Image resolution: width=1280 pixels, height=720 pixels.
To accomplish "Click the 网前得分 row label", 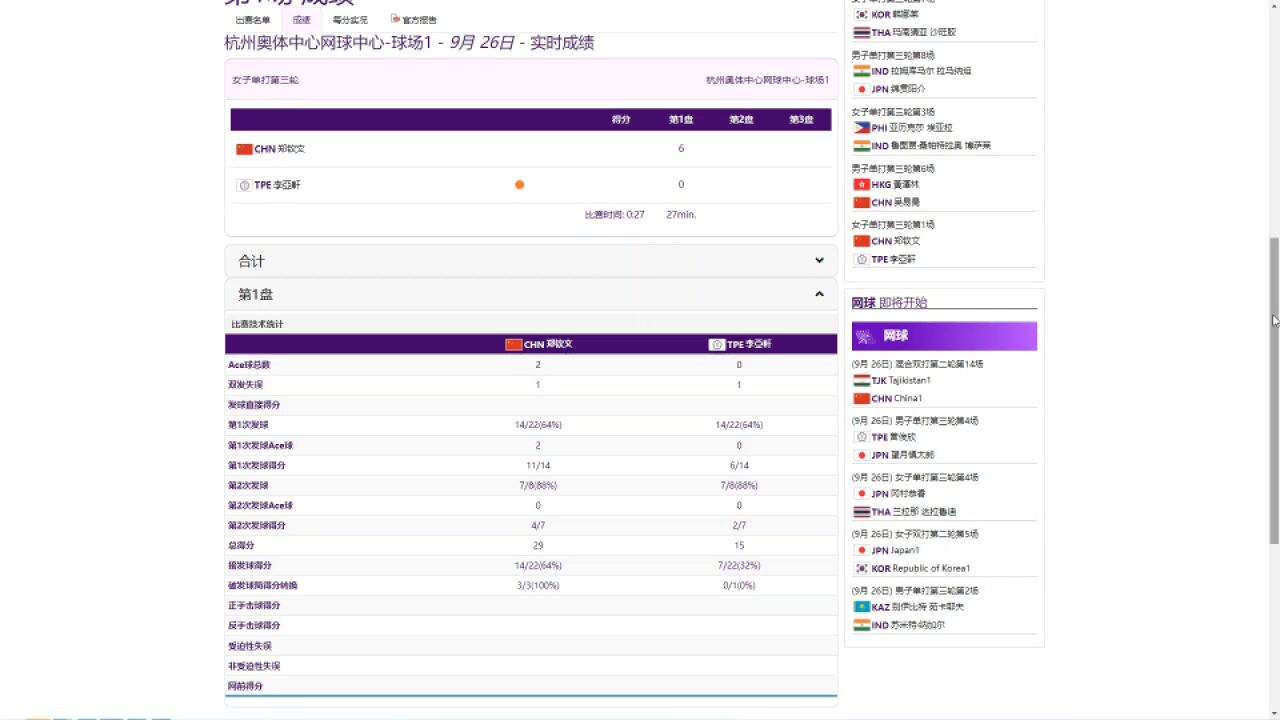I will (245, 686).
